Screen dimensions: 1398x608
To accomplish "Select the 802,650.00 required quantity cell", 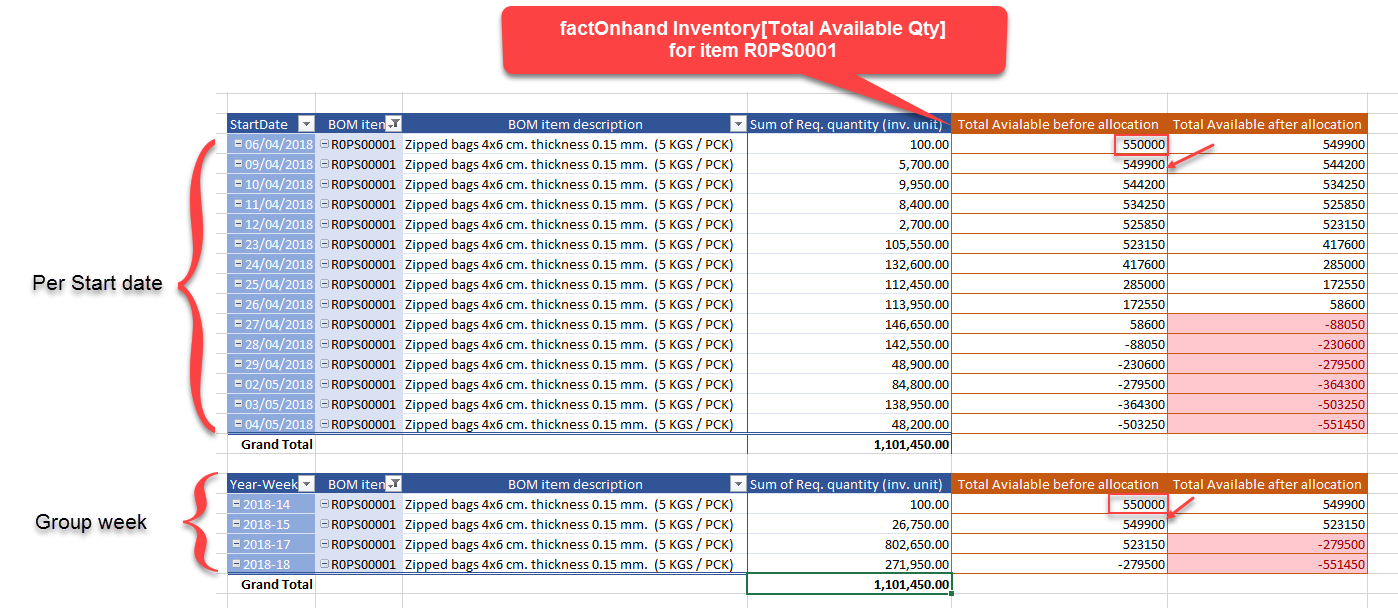I will [848, 544].
